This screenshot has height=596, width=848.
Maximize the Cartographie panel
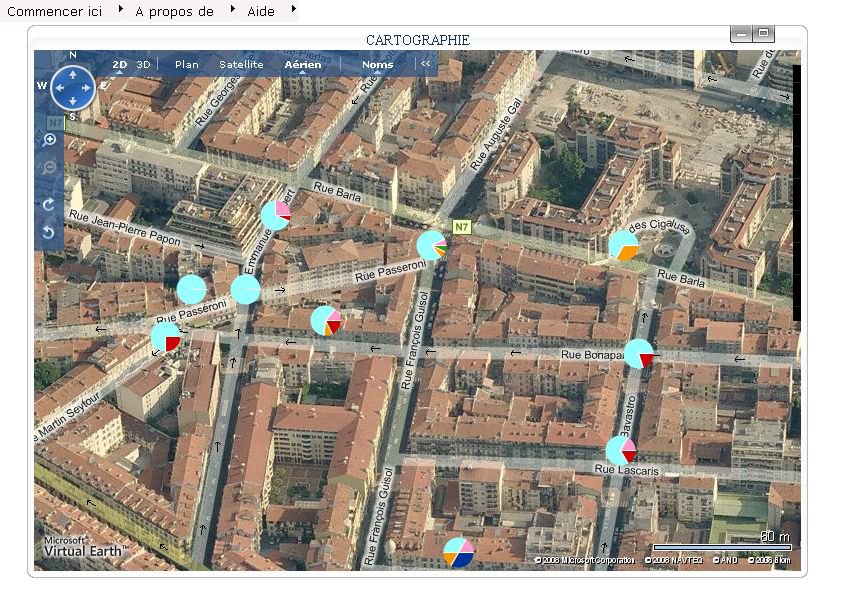(x=764, y=34)
